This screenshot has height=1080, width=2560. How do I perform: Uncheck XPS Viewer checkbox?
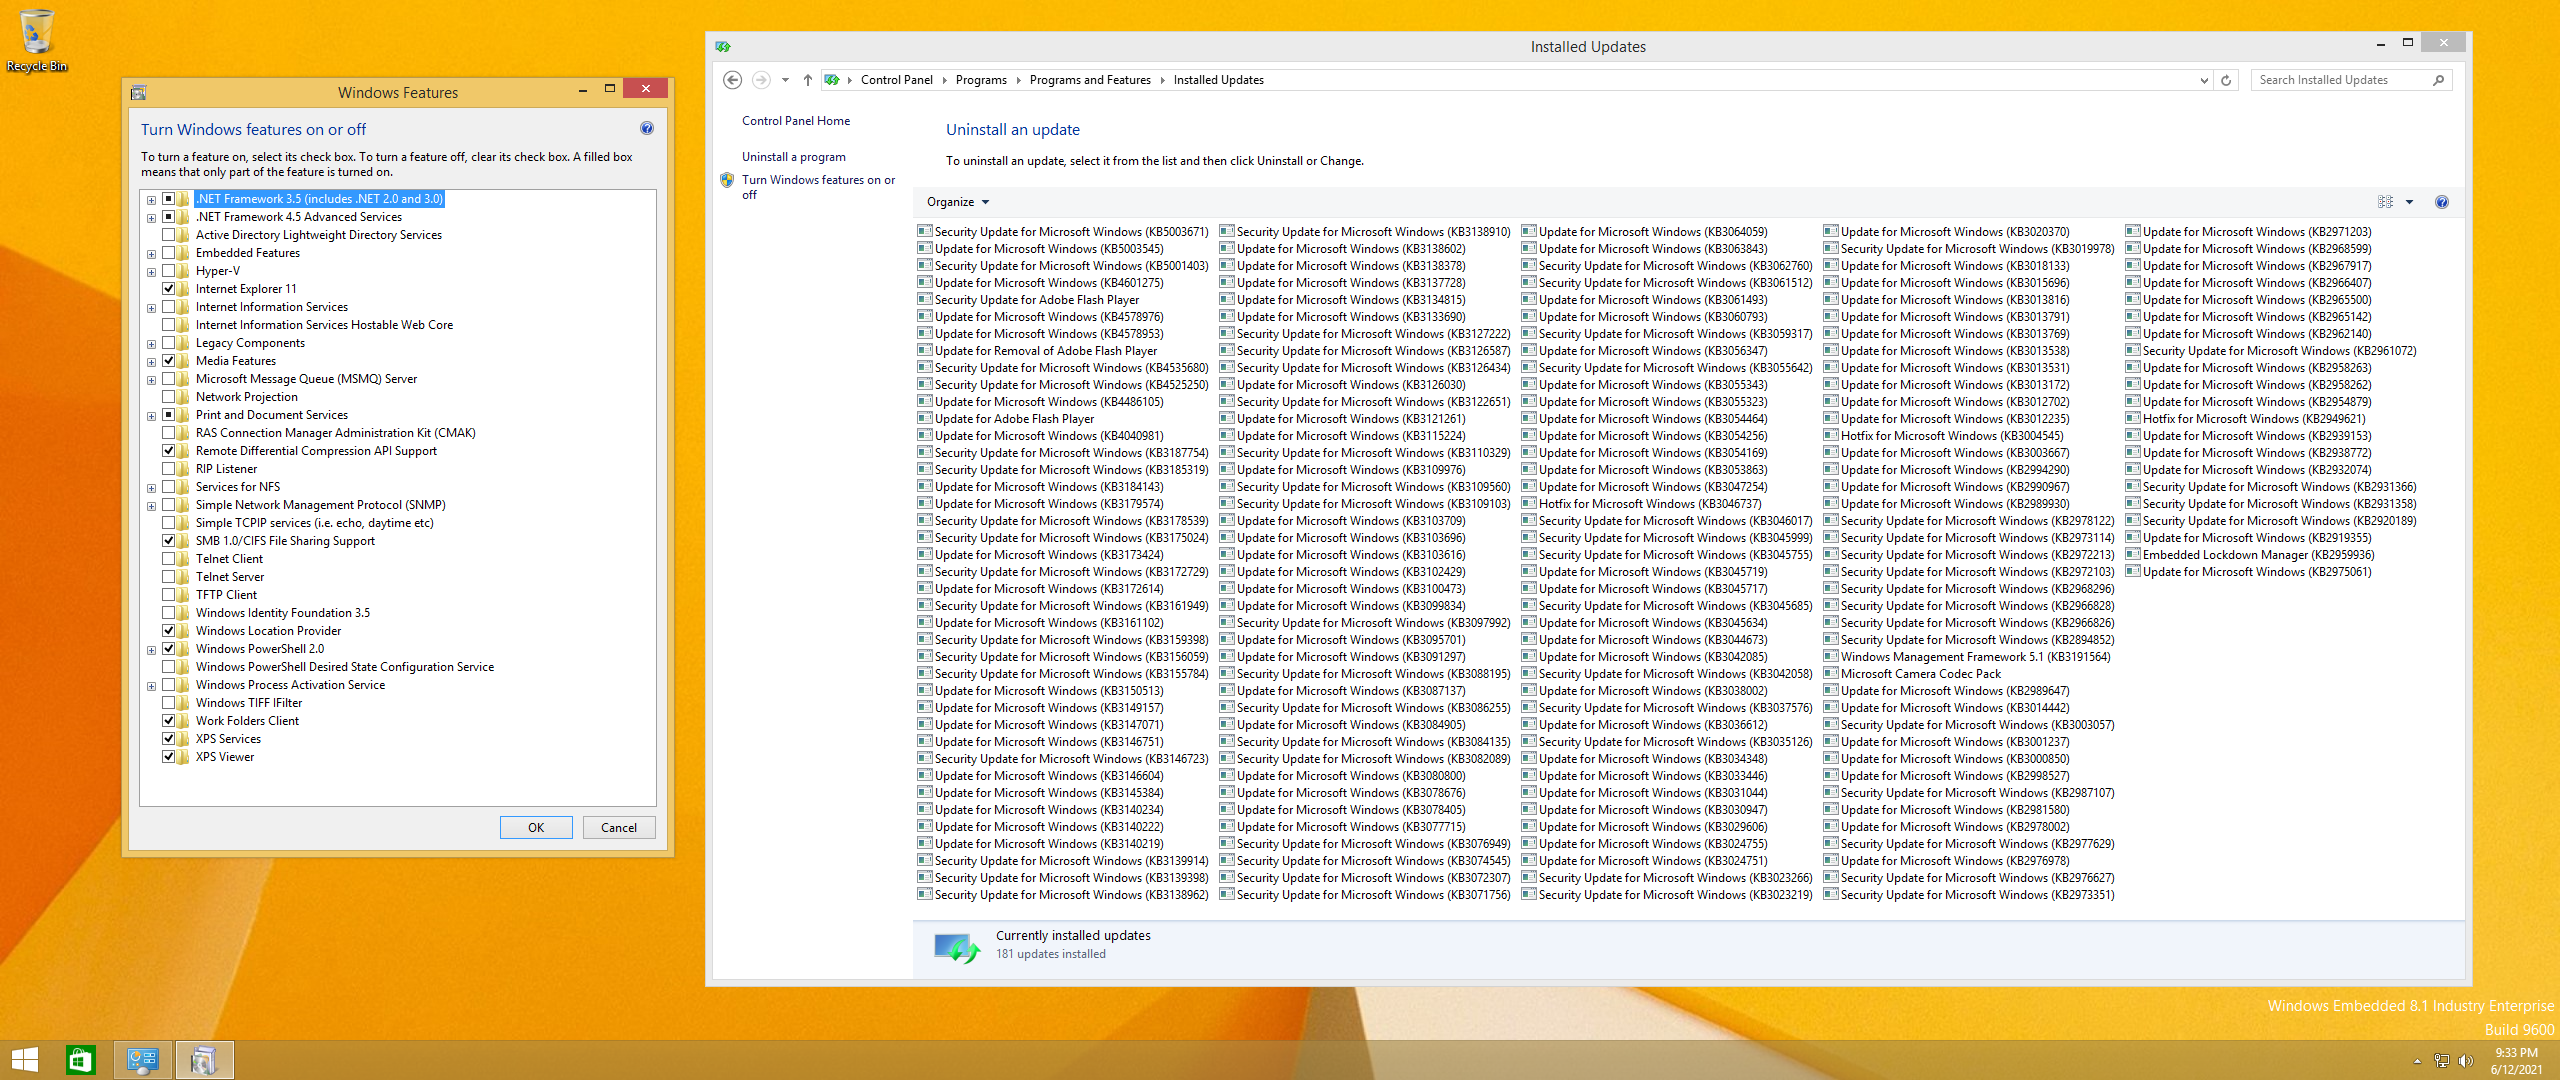coord(169,757)
